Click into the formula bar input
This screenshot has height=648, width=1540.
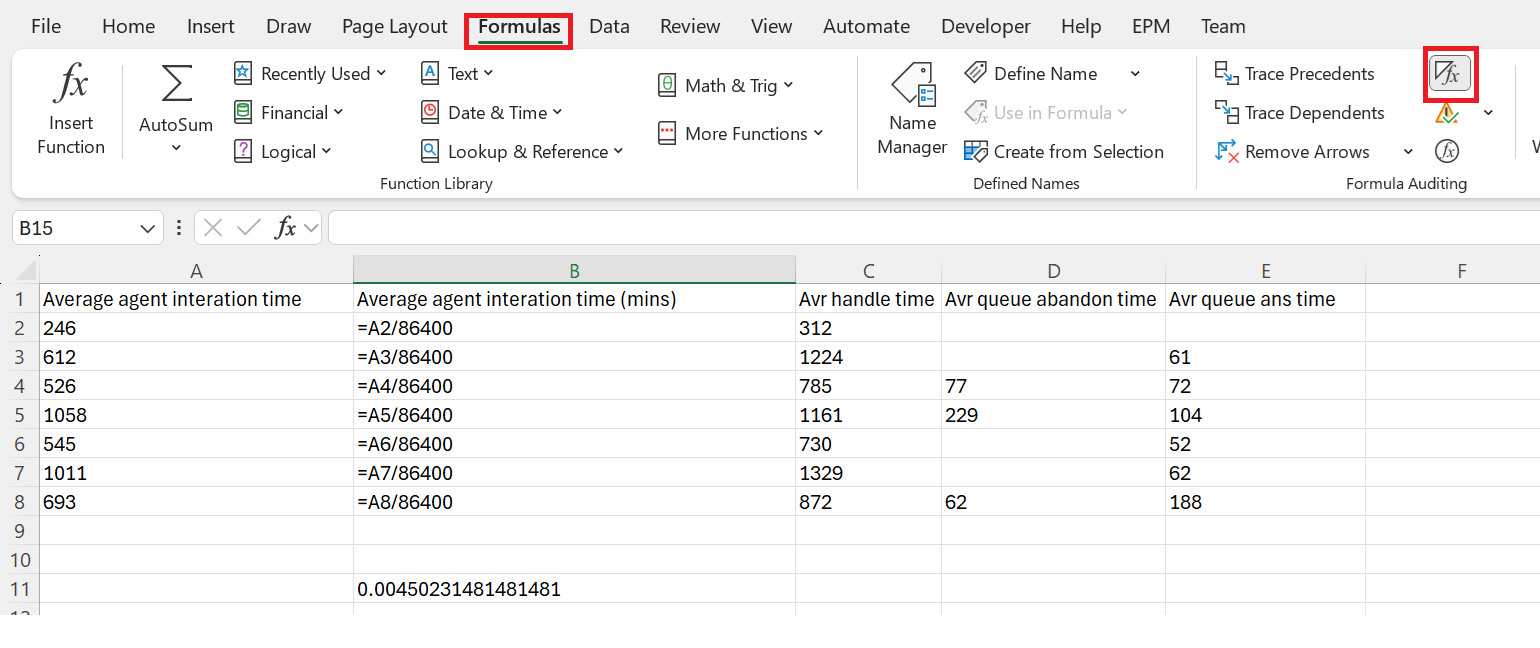coord(934,228)
